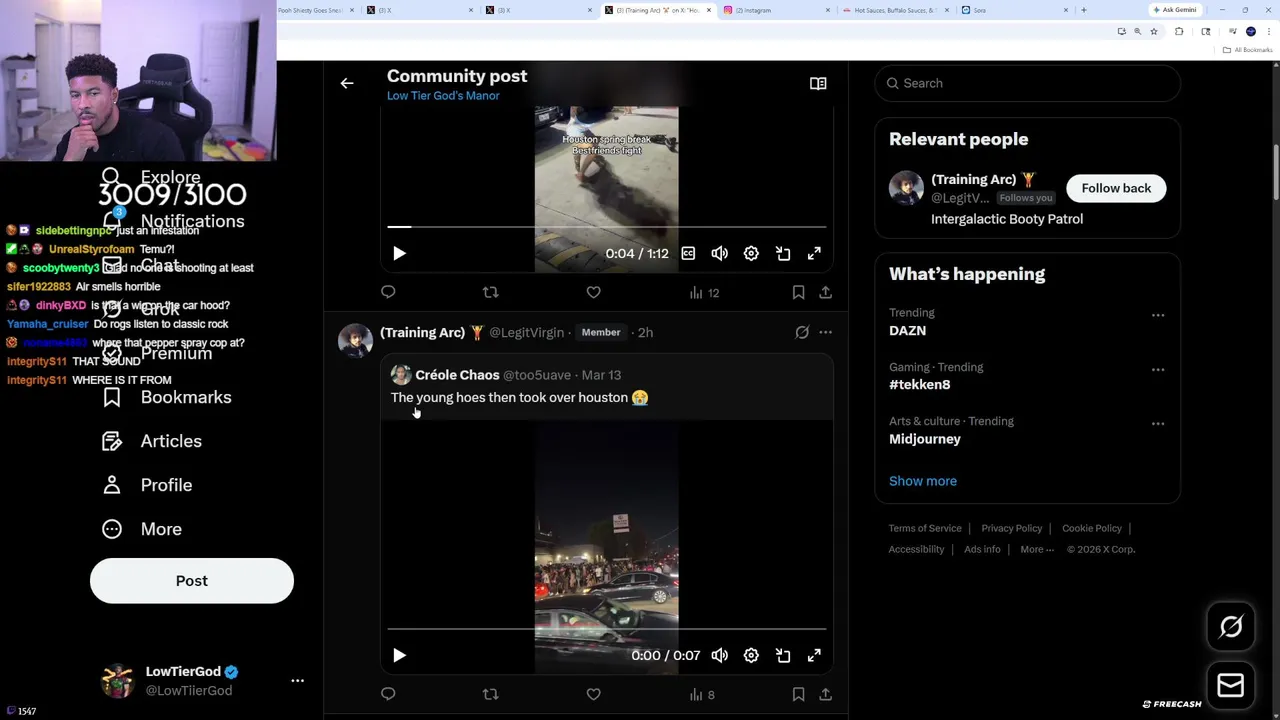This screenshot has width=1280, height=720.
Task: Focus the X search field
Action: [1027, 83]
